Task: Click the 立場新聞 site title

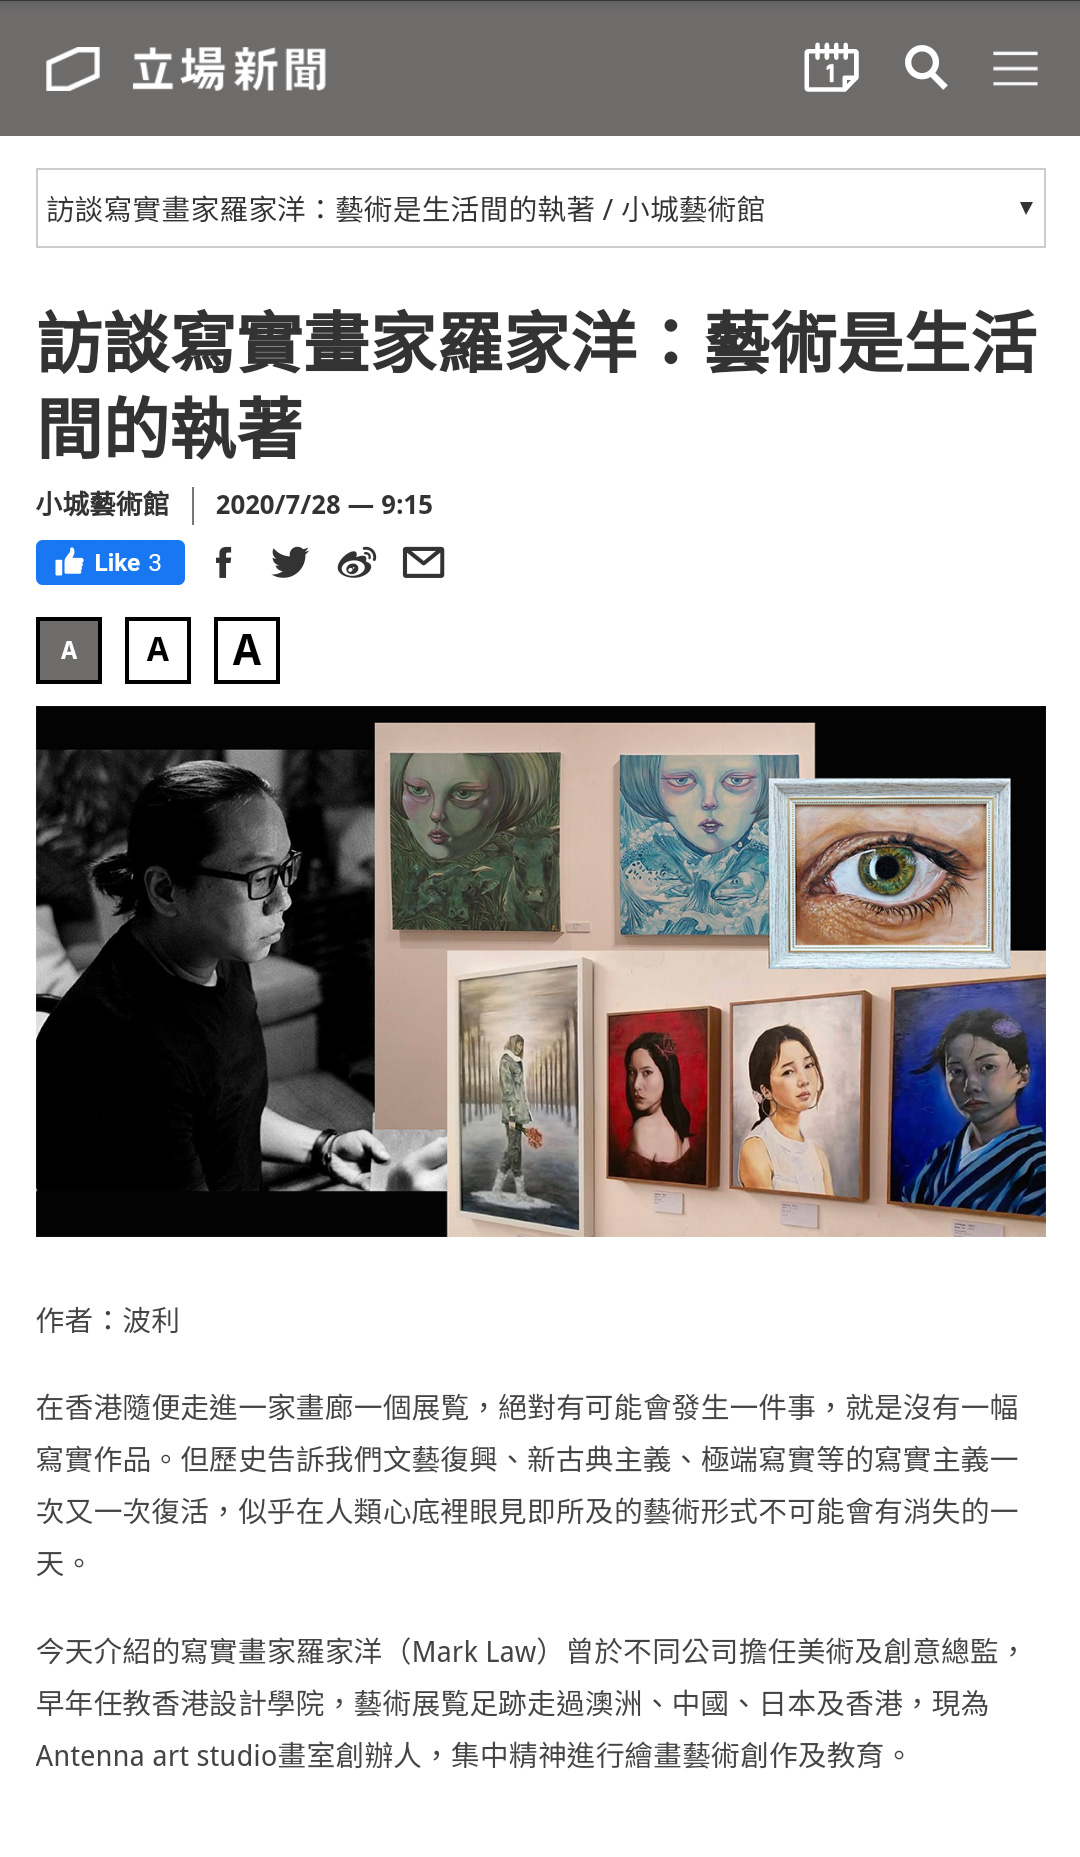Action: coord(230,69)
